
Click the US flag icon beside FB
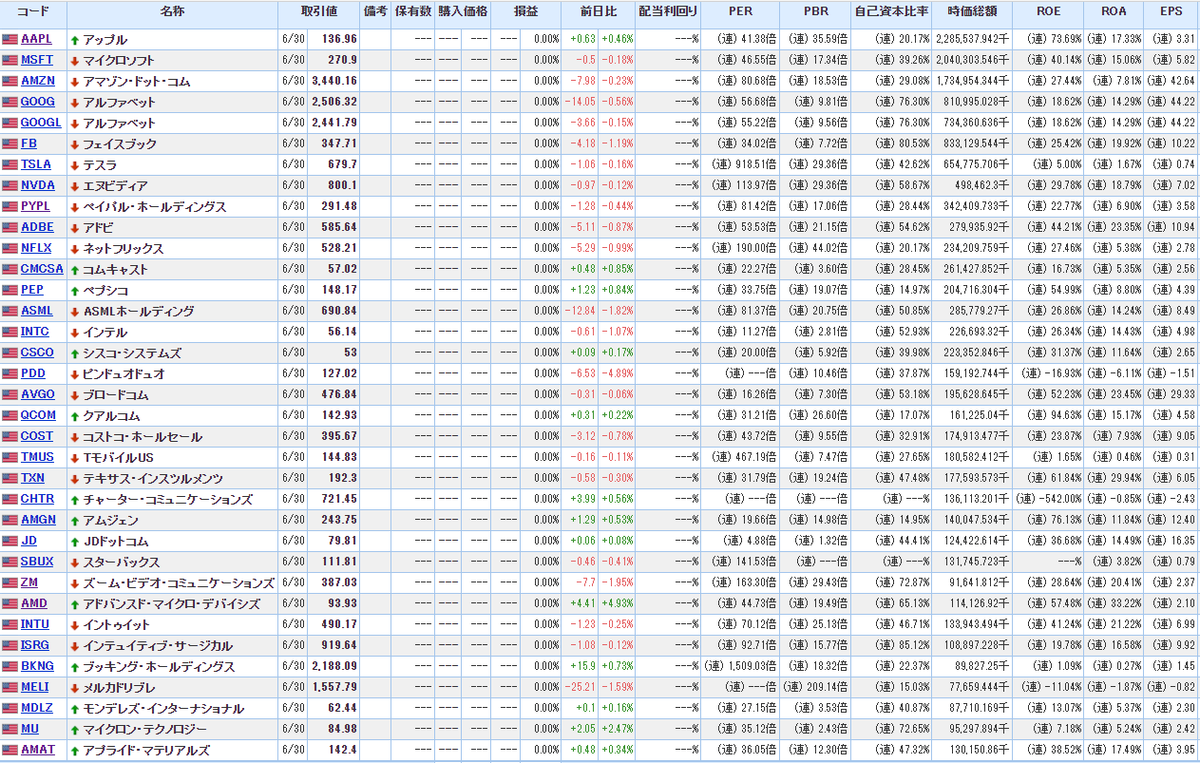[x=10, y=144]
